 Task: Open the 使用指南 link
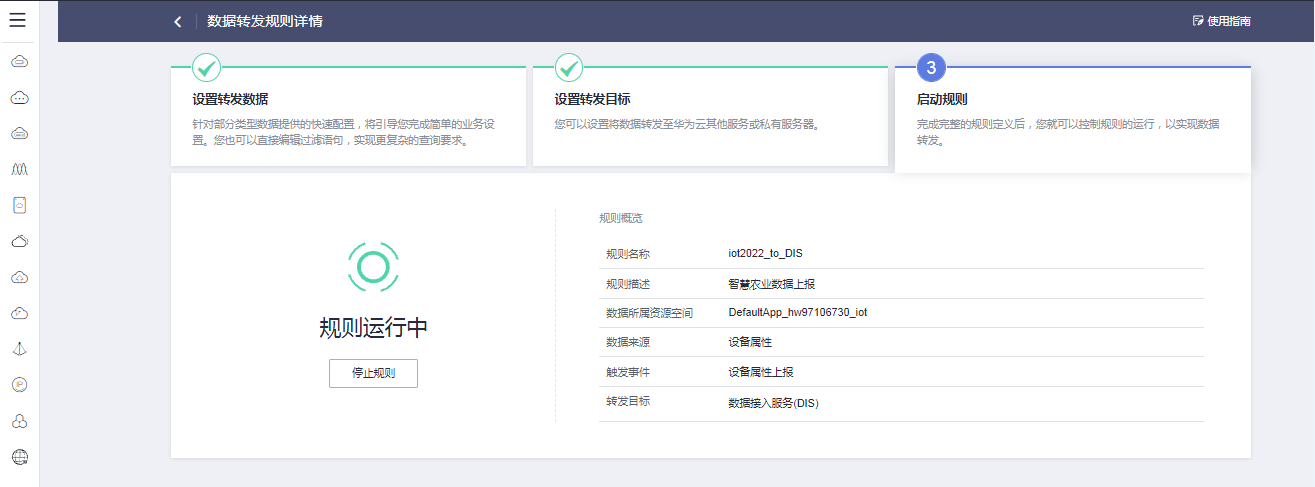point(1229,21)
